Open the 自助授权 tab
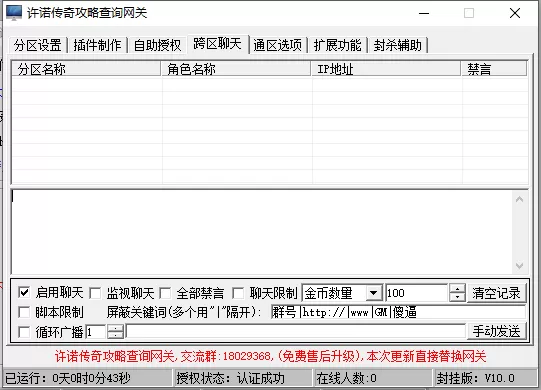 pyautogui.click(x=157, y=45)
